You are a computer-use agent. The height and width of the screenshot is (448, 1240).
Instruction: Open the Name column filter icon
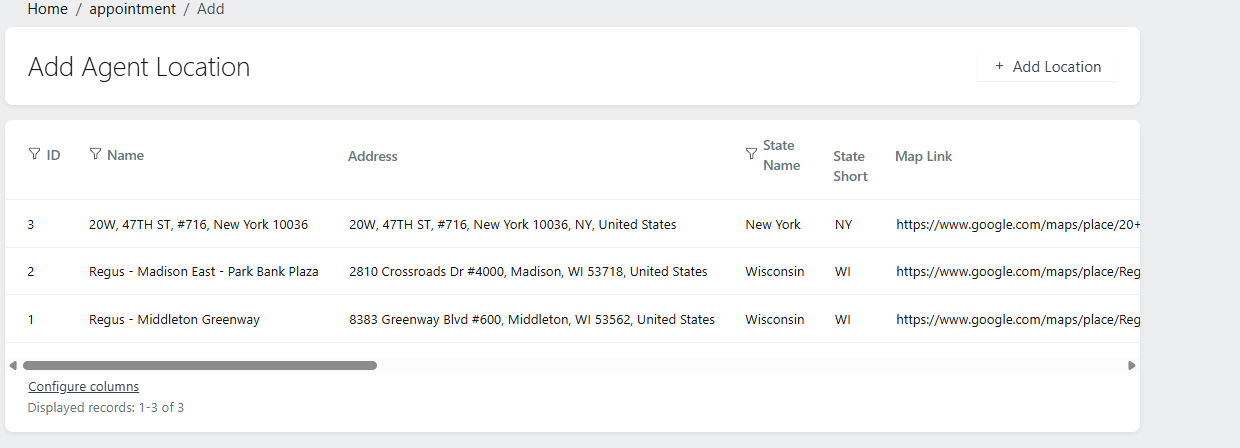coord(95,155)
